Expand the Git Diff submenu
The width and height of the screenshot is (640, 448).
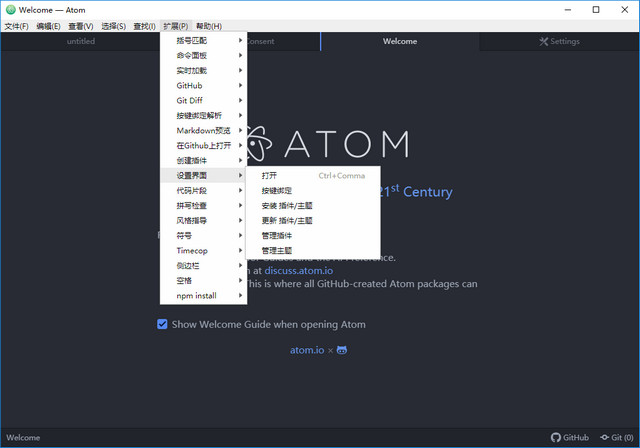tap(204, 100)
